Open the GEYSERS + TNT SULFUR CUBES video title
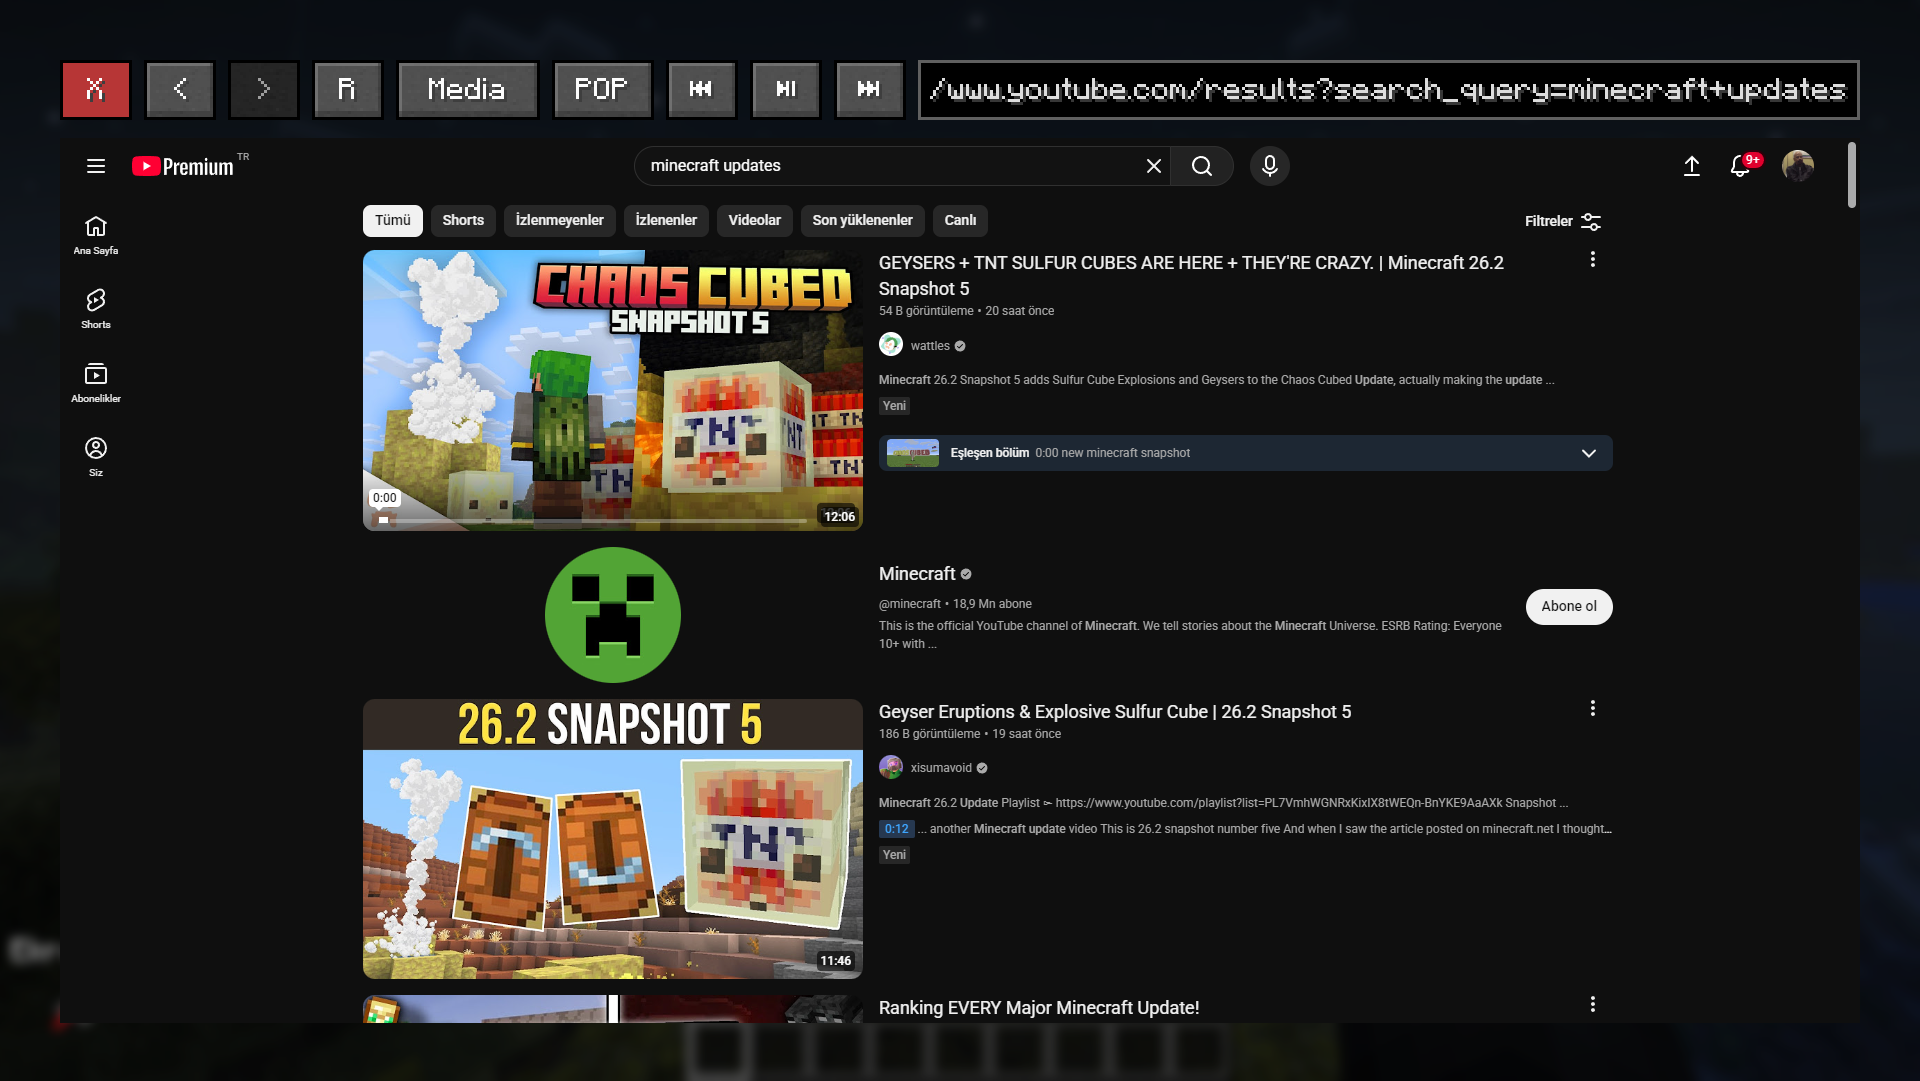 (x=1191, y=276)
